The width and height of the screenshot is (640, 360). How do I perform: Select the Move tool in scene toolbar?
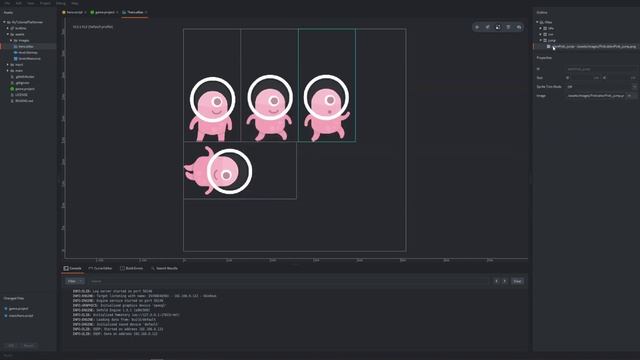tap(477, 27)
